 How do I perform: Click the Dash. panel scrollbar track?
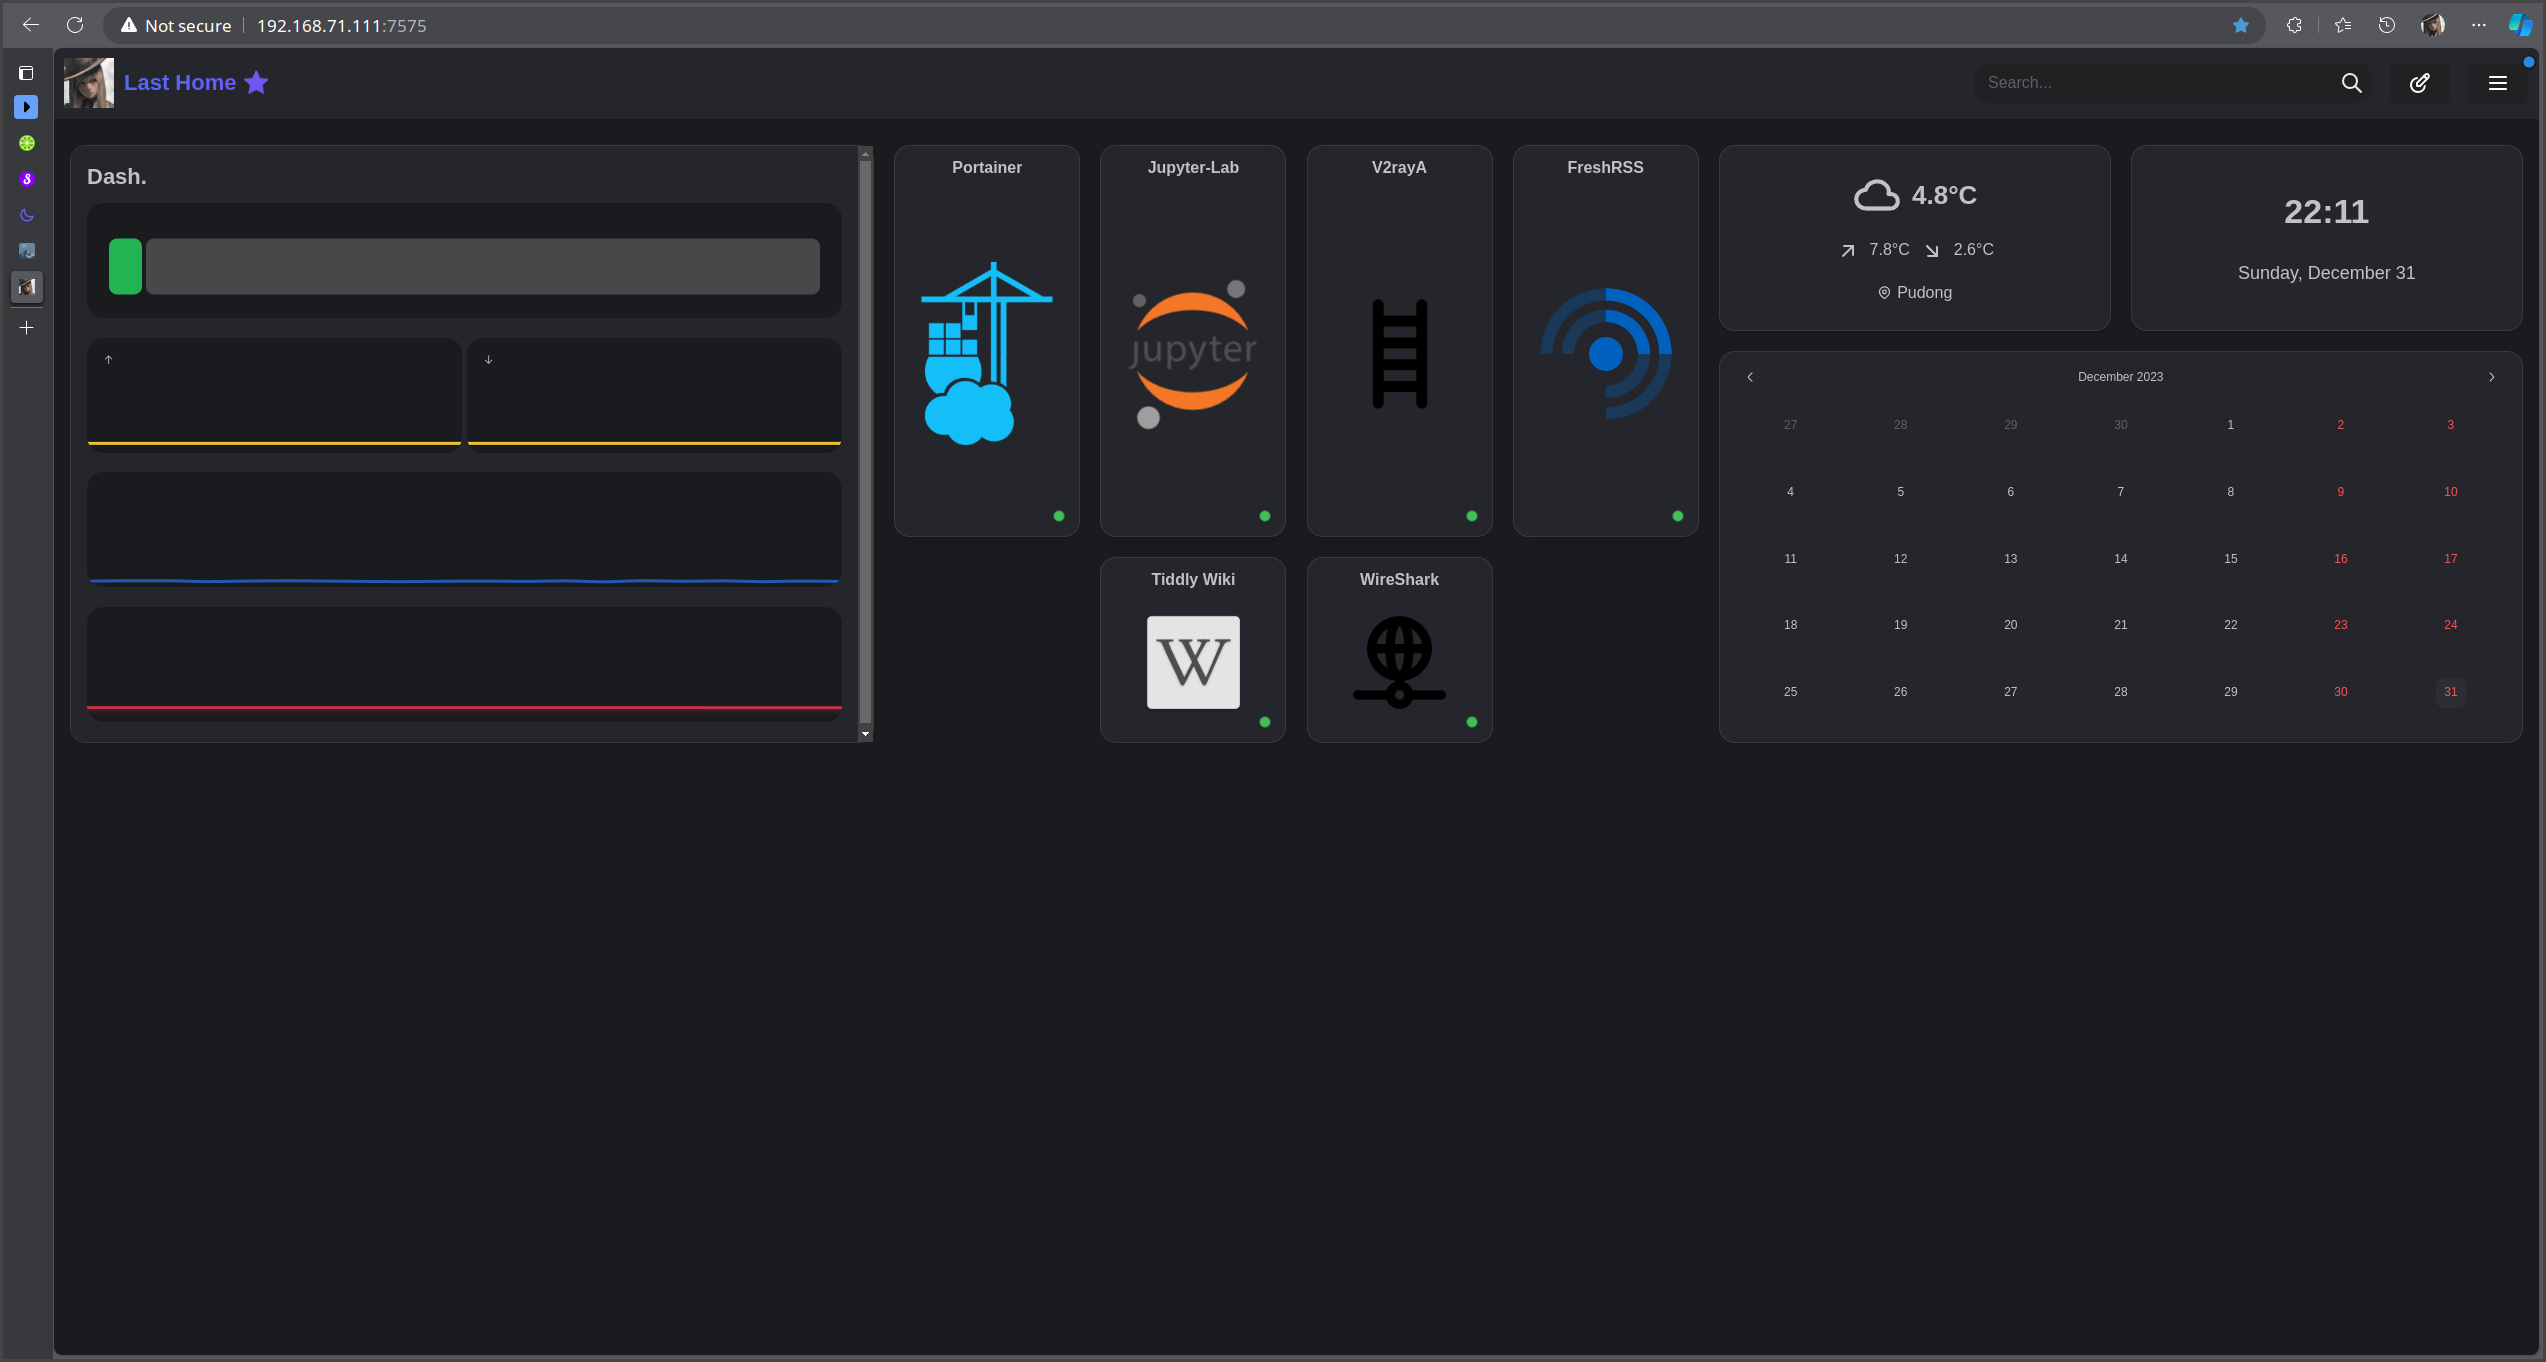[x=865, y=444]
